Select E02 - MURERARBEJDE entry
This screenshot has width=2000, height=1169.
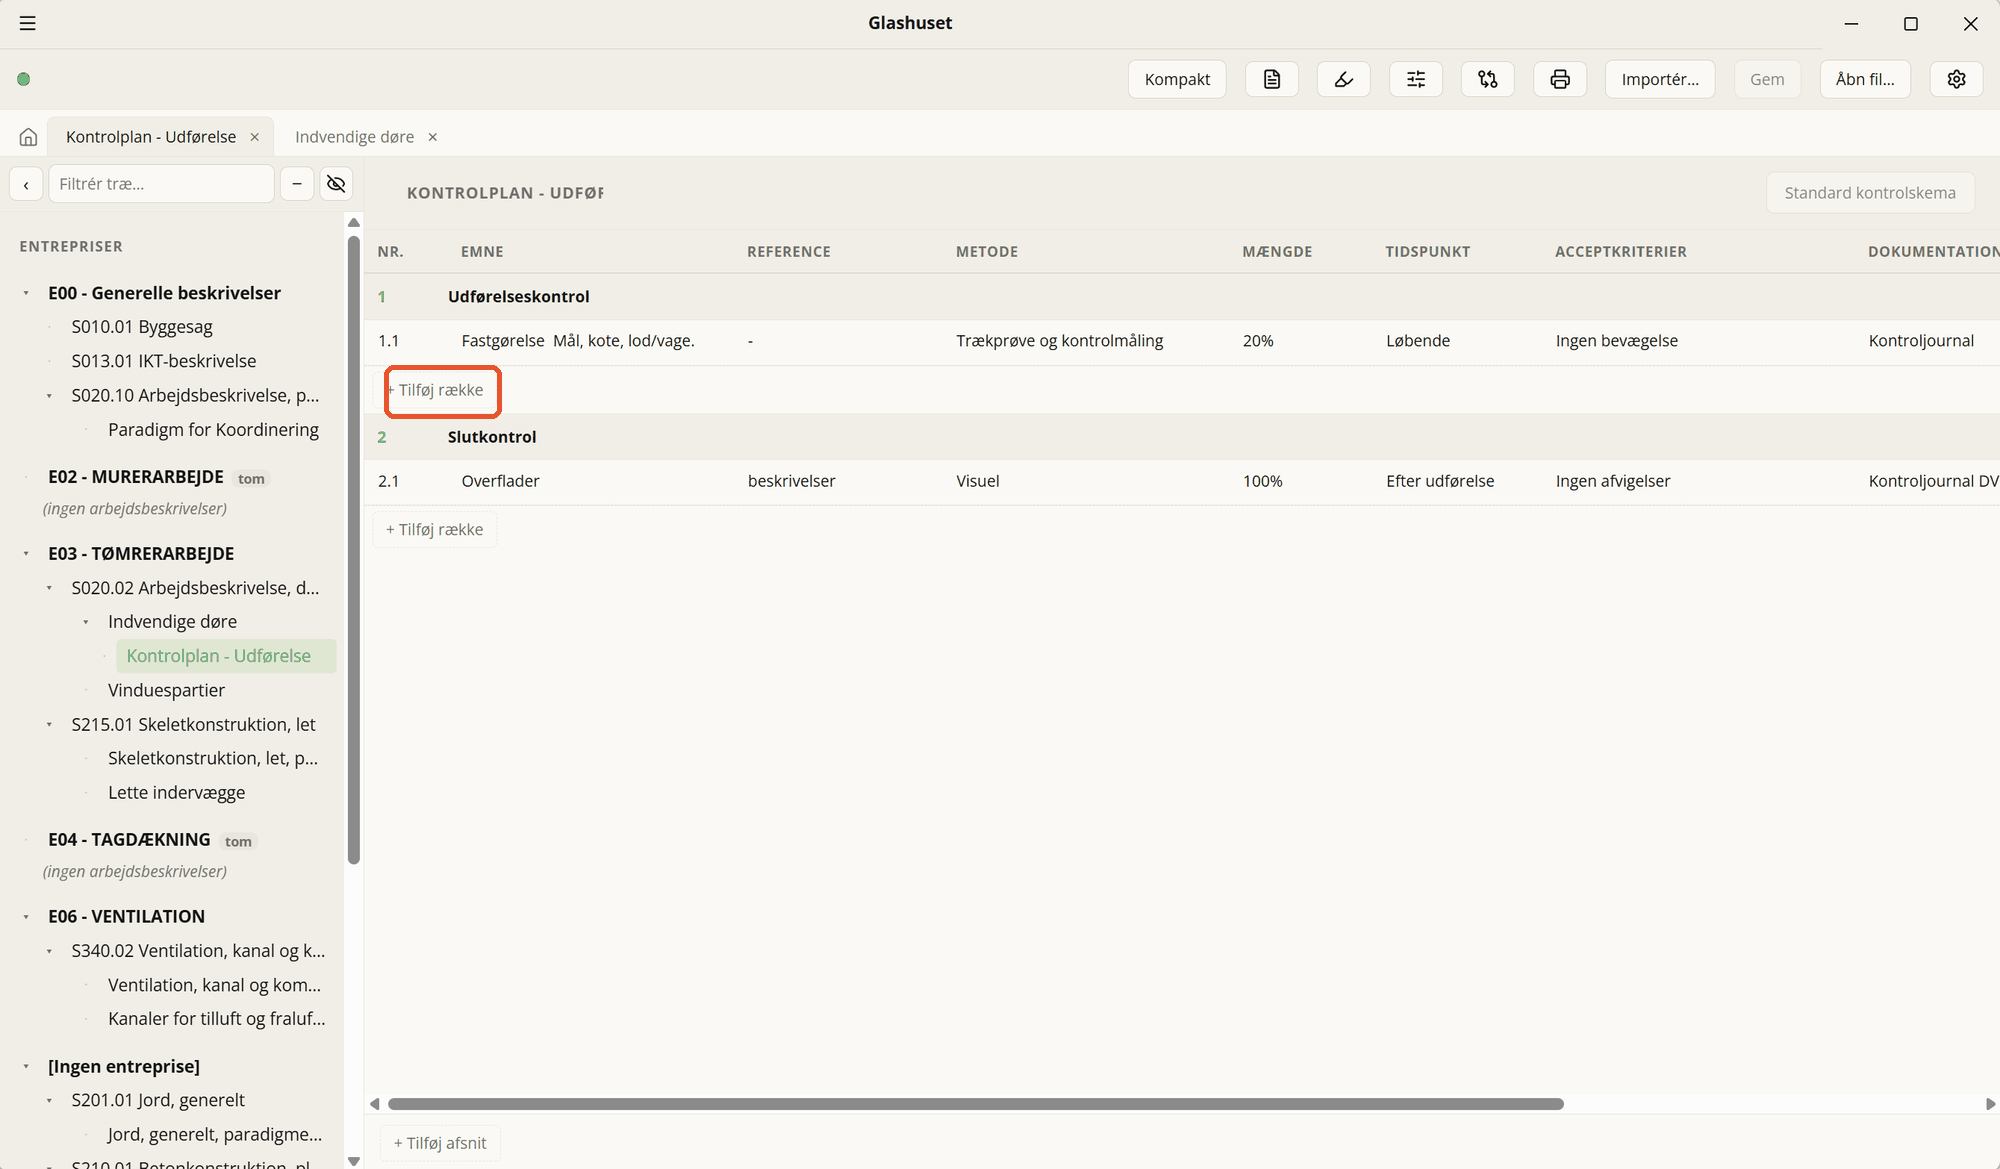point(136,477)
